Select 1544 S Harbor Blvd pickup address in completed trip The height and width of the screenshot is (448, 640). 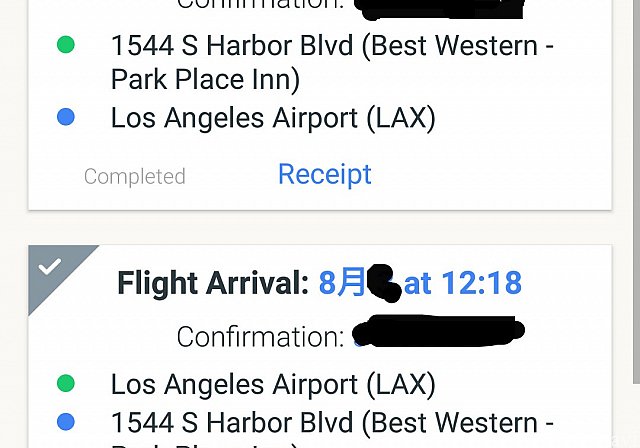click(332, 62)
